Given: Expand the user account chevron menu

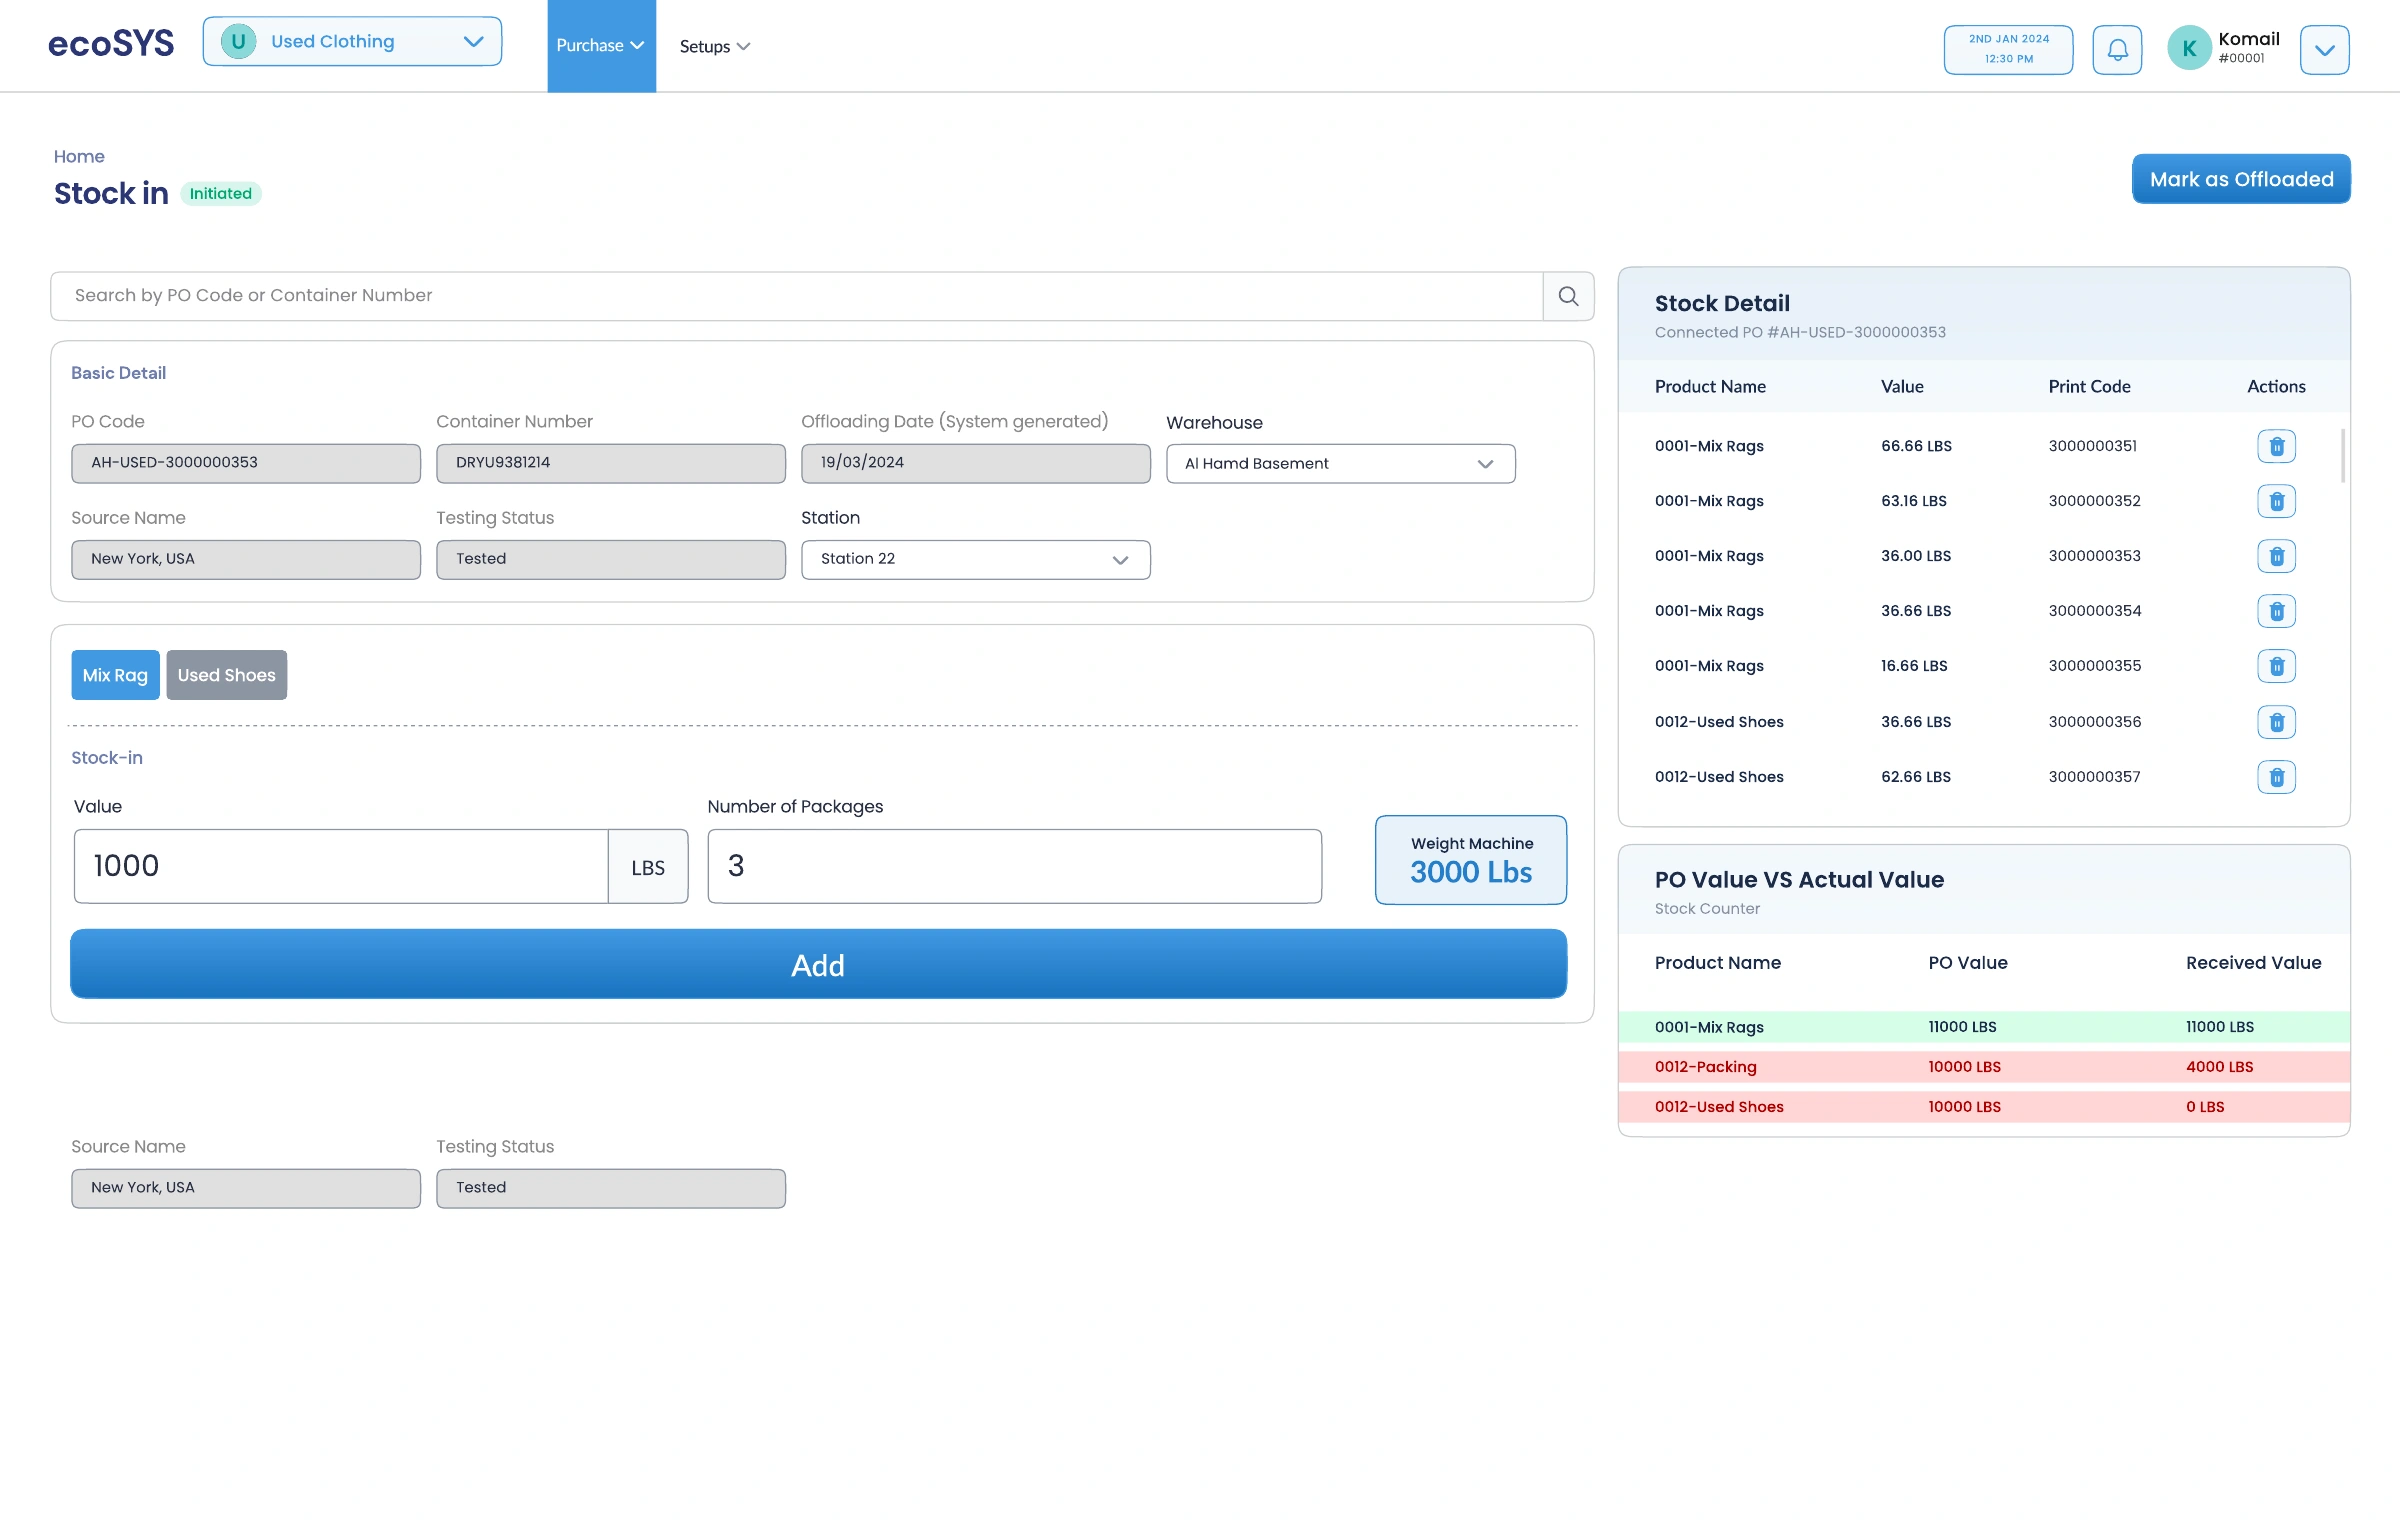Looking at the screenshot, I should 2324,50.
